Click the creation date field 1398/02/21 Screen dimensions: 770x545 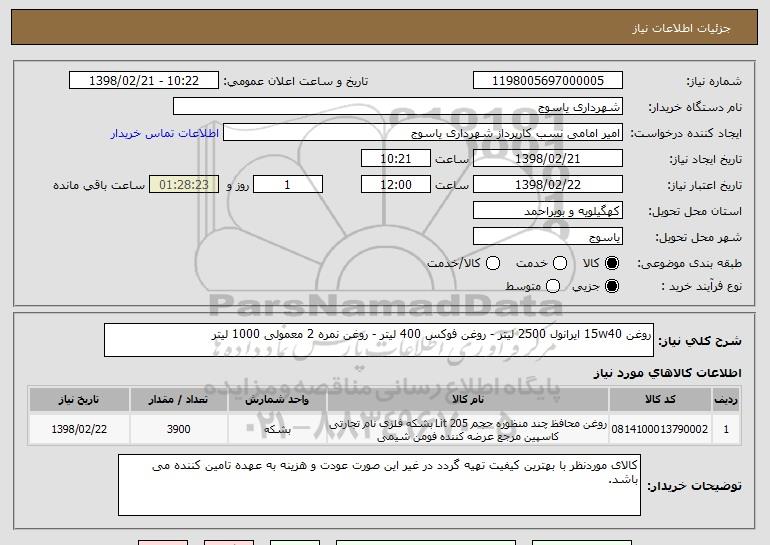(x=548, y=159)
